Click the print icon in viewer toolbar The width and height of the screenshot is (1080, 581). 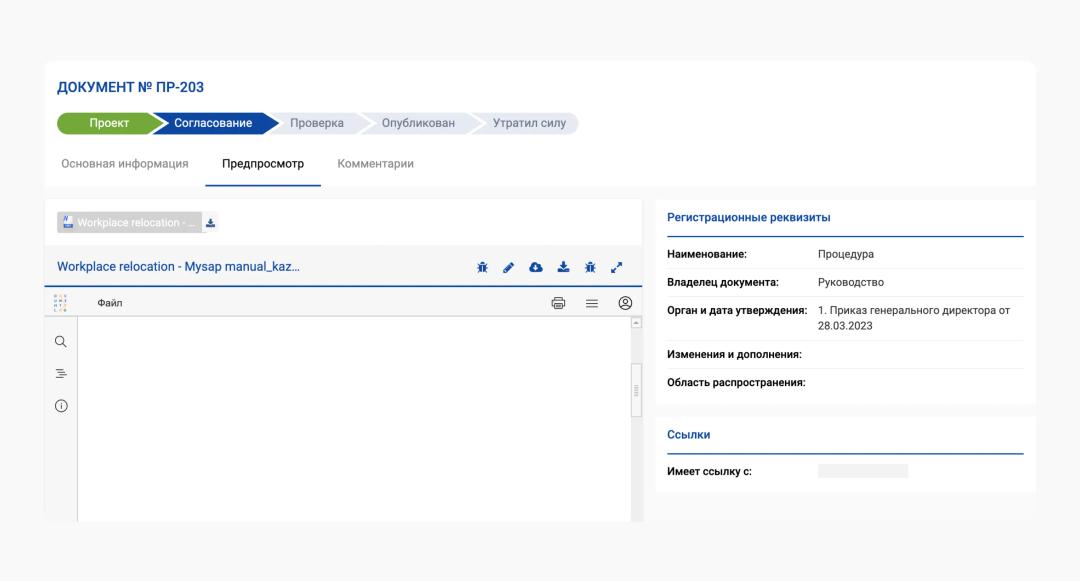click(x=558, y=303)
